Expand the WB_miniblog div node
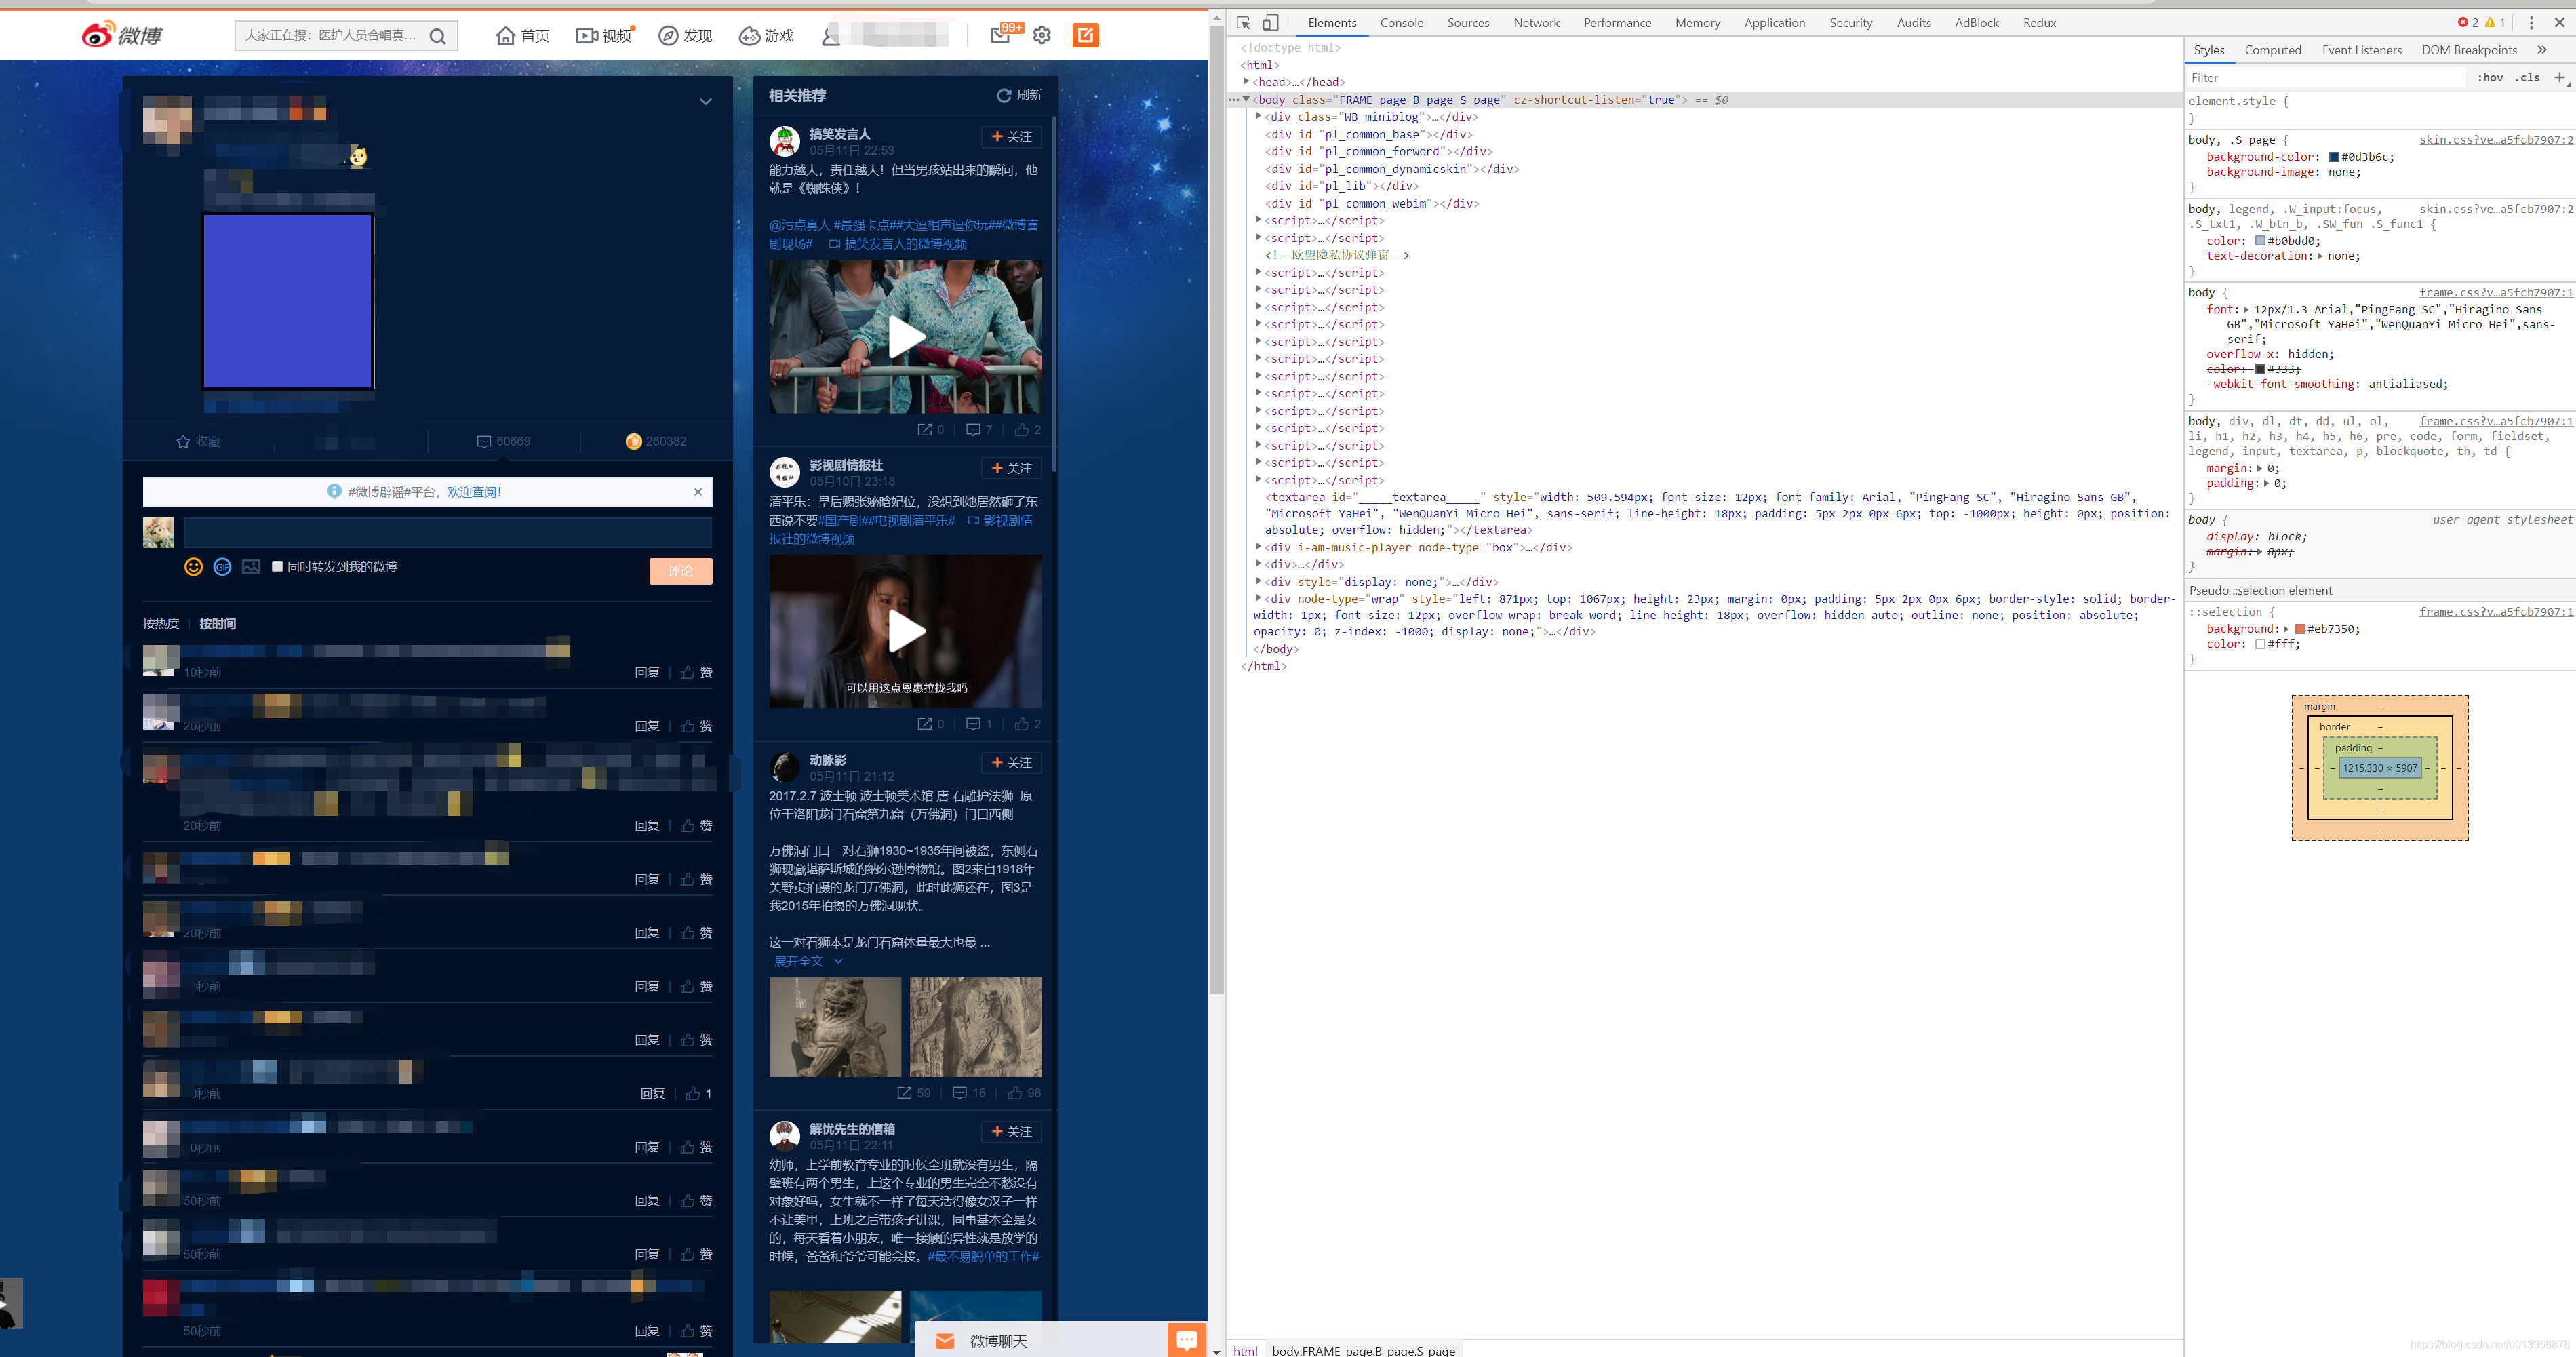Image resolution: width=2576 pixels, height=1357 pixels. [x=1258, y=117]
